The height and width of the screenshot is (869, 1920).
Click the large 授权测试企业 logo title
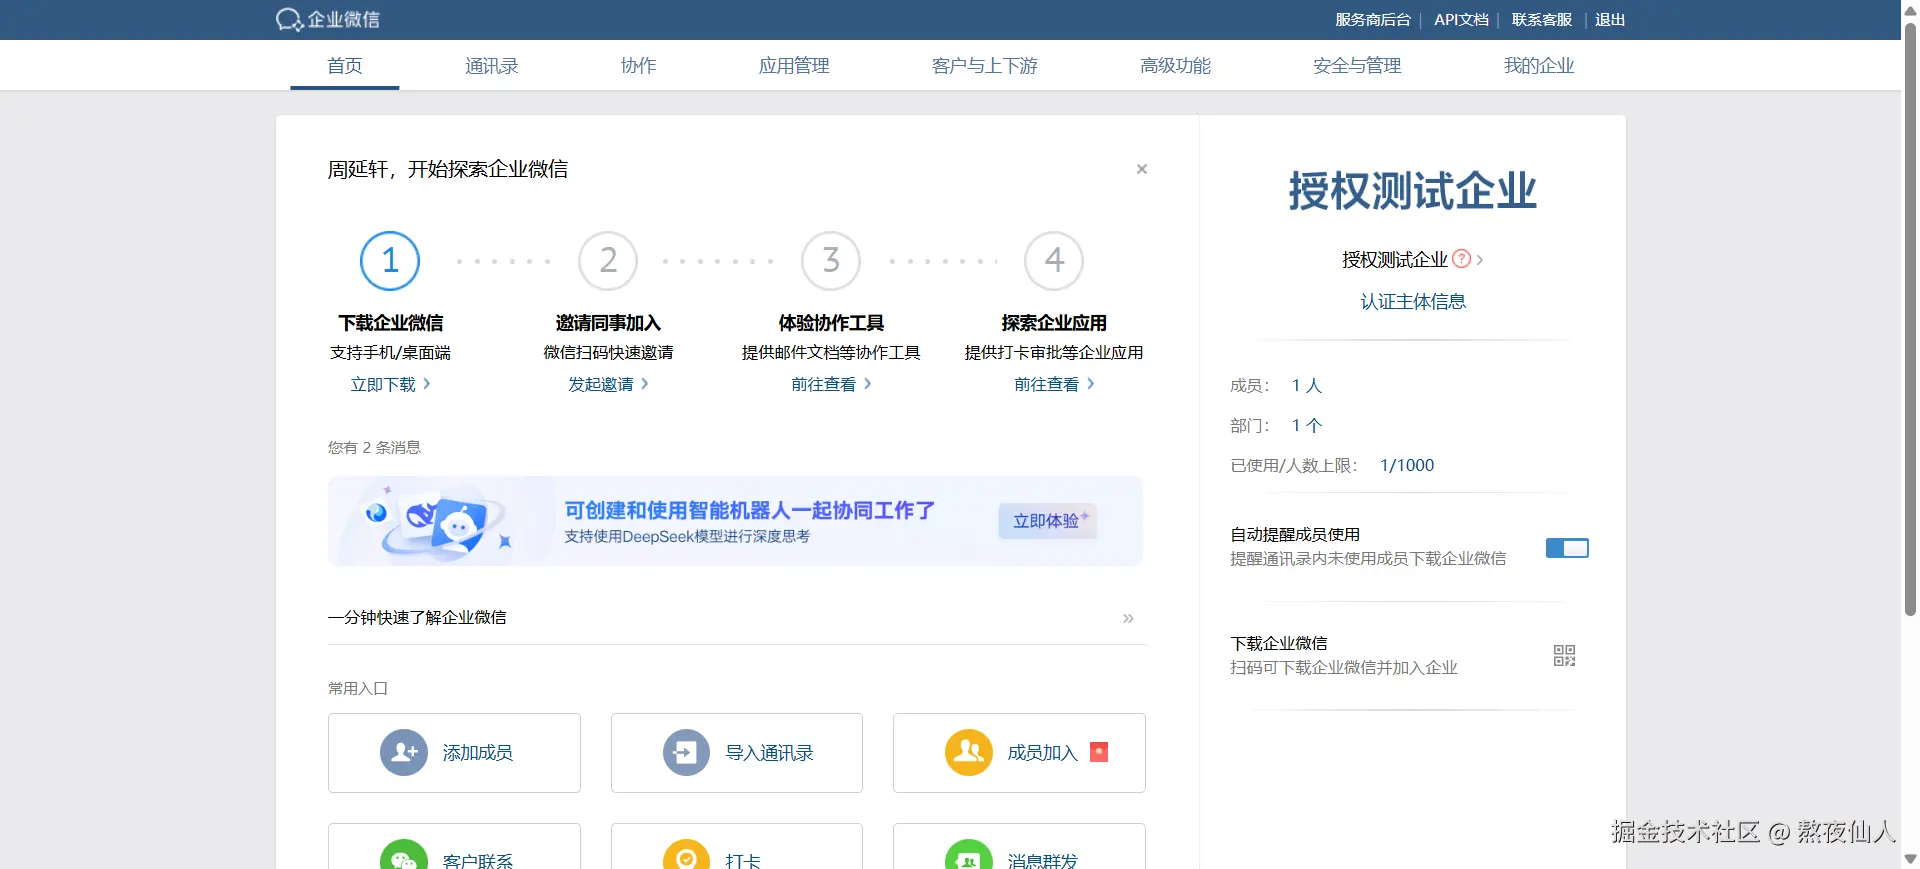coord(1412,190)
